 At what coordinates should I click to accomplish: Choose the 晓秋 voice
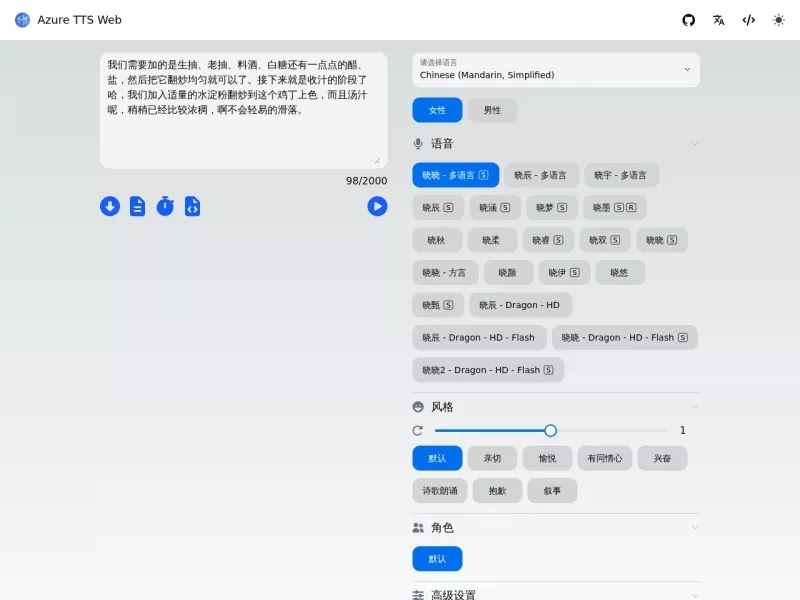coord(437,240)
